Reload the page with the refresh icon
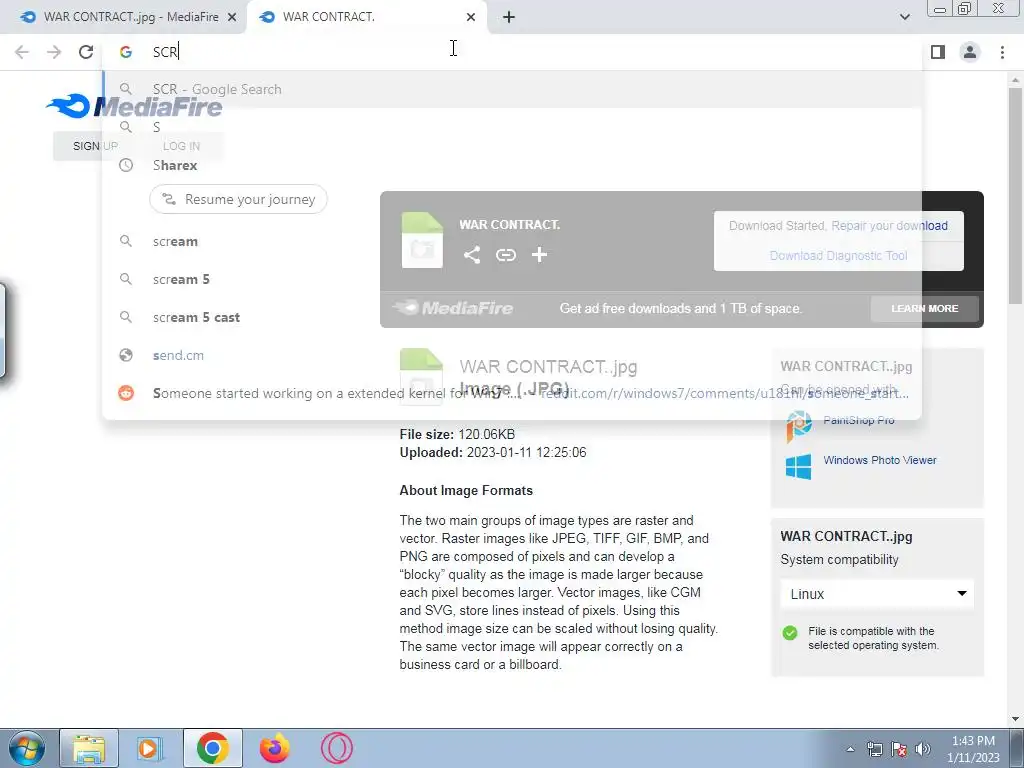1024x768 pixels. [x=86, y=52]
